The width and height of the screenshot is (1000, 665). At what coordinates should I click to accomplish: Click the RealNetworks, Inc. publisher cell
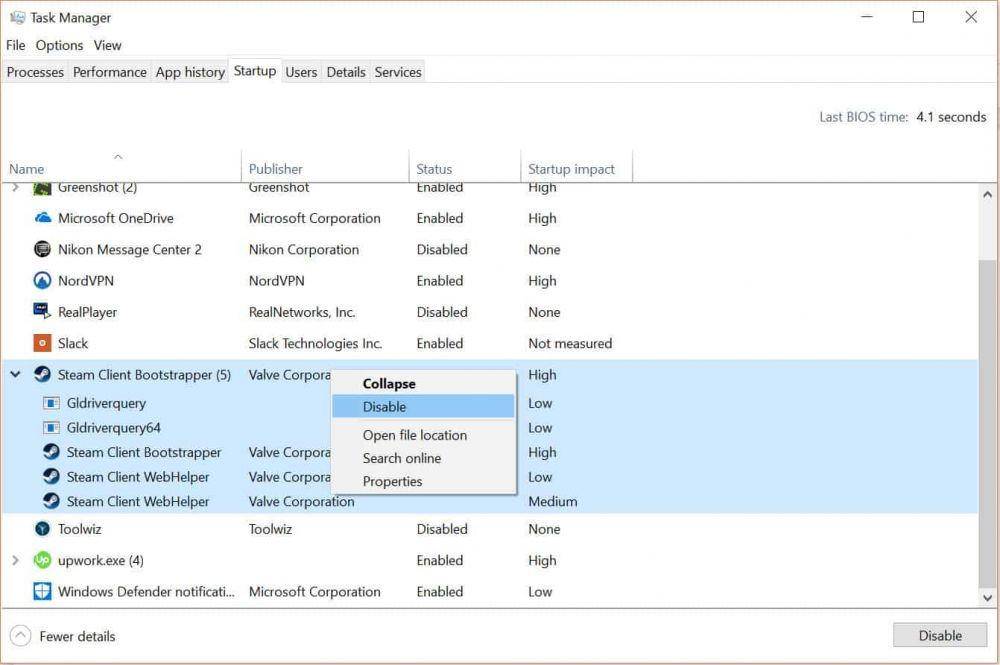(x=302, y=312)
